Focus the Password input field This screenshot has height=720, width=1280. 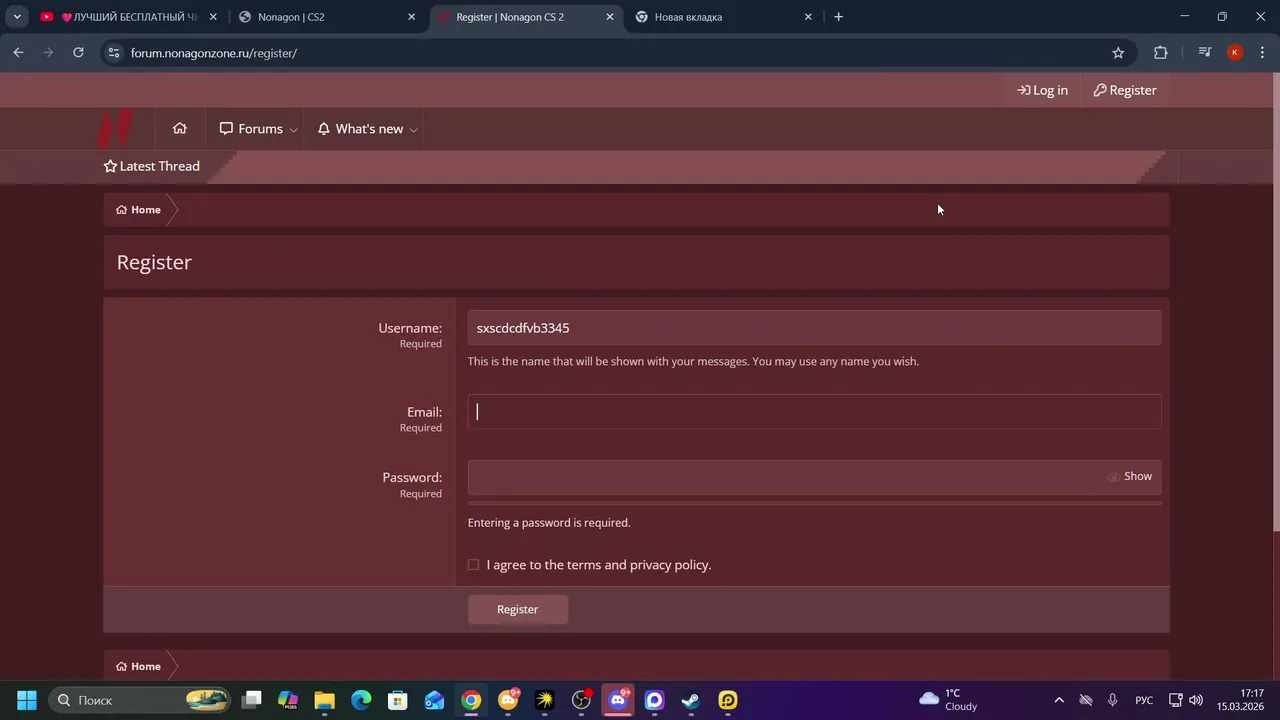click(x=783, y=477)
